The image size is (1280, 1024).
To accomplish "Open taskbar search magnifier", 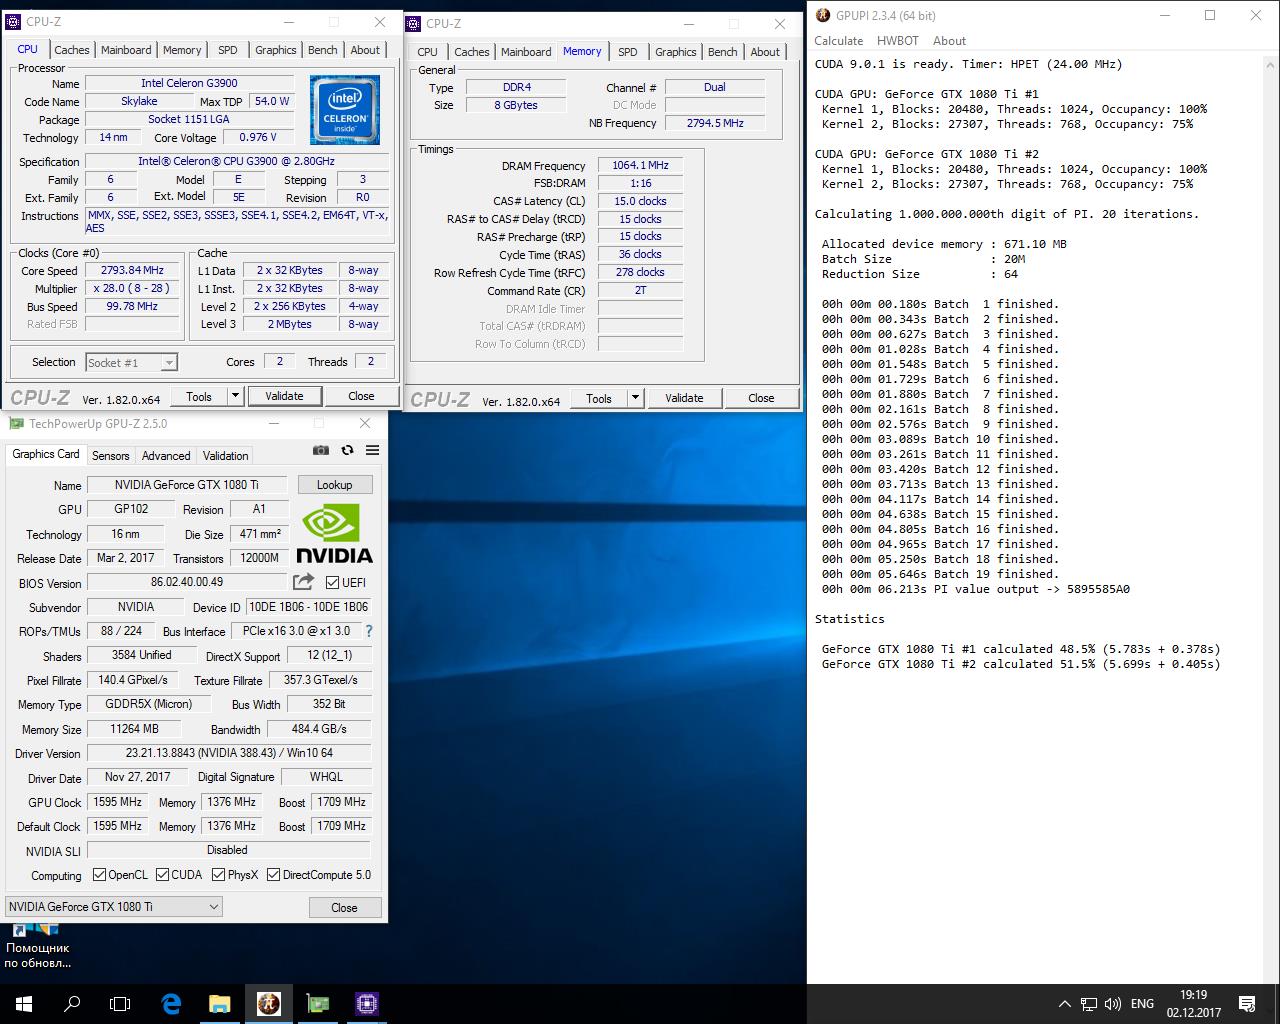I will point(72,1004).
